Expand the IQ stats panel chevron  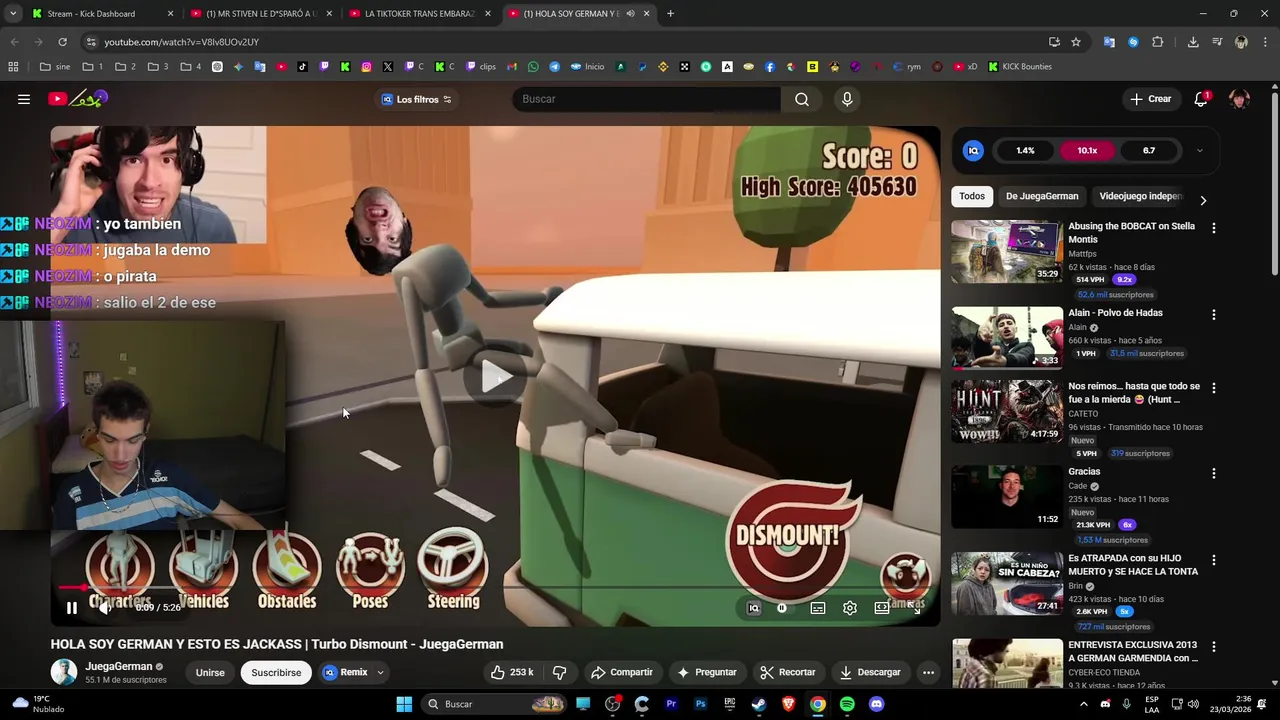click(x=1199, y=151)
